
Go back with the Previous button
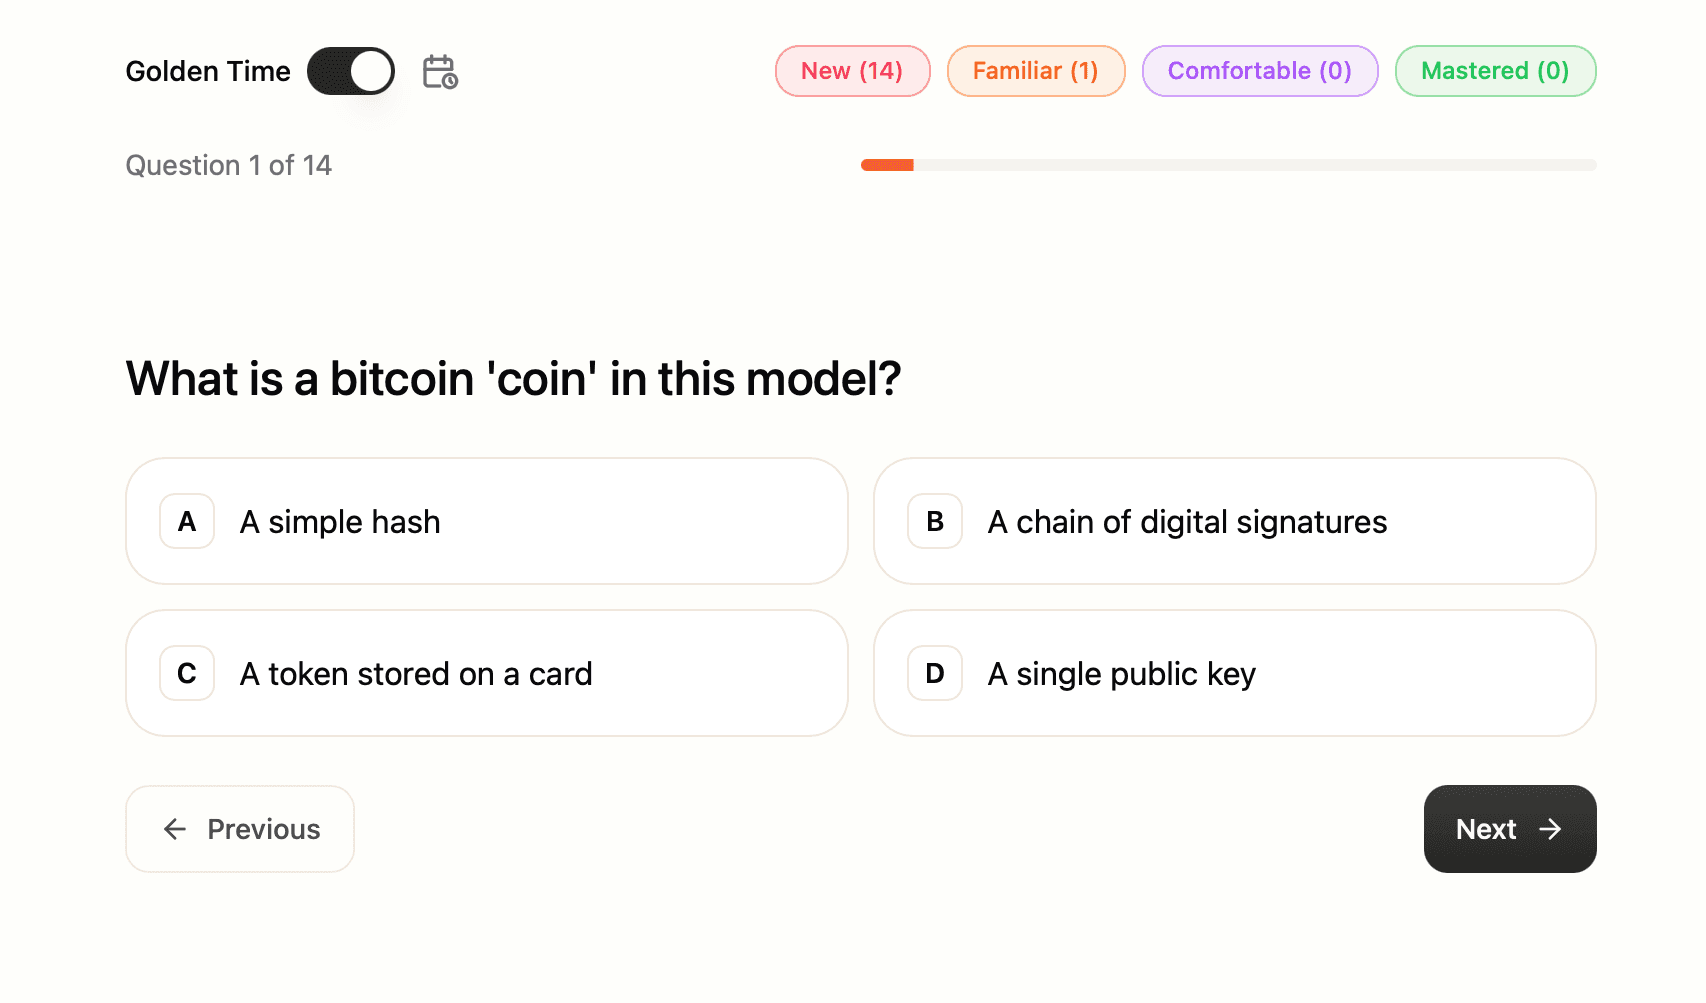[240, 829]
